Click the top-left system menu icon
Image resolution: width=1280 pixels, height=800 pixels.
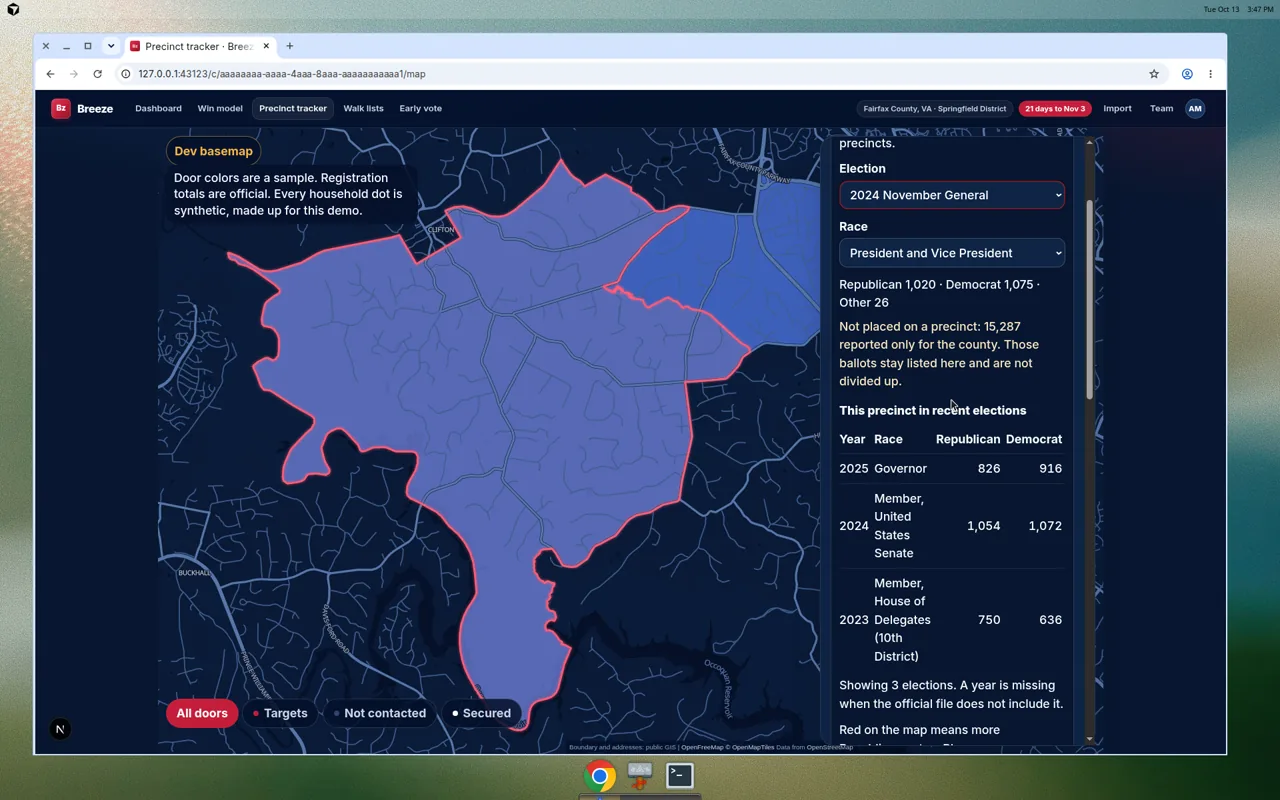(13, 9)
